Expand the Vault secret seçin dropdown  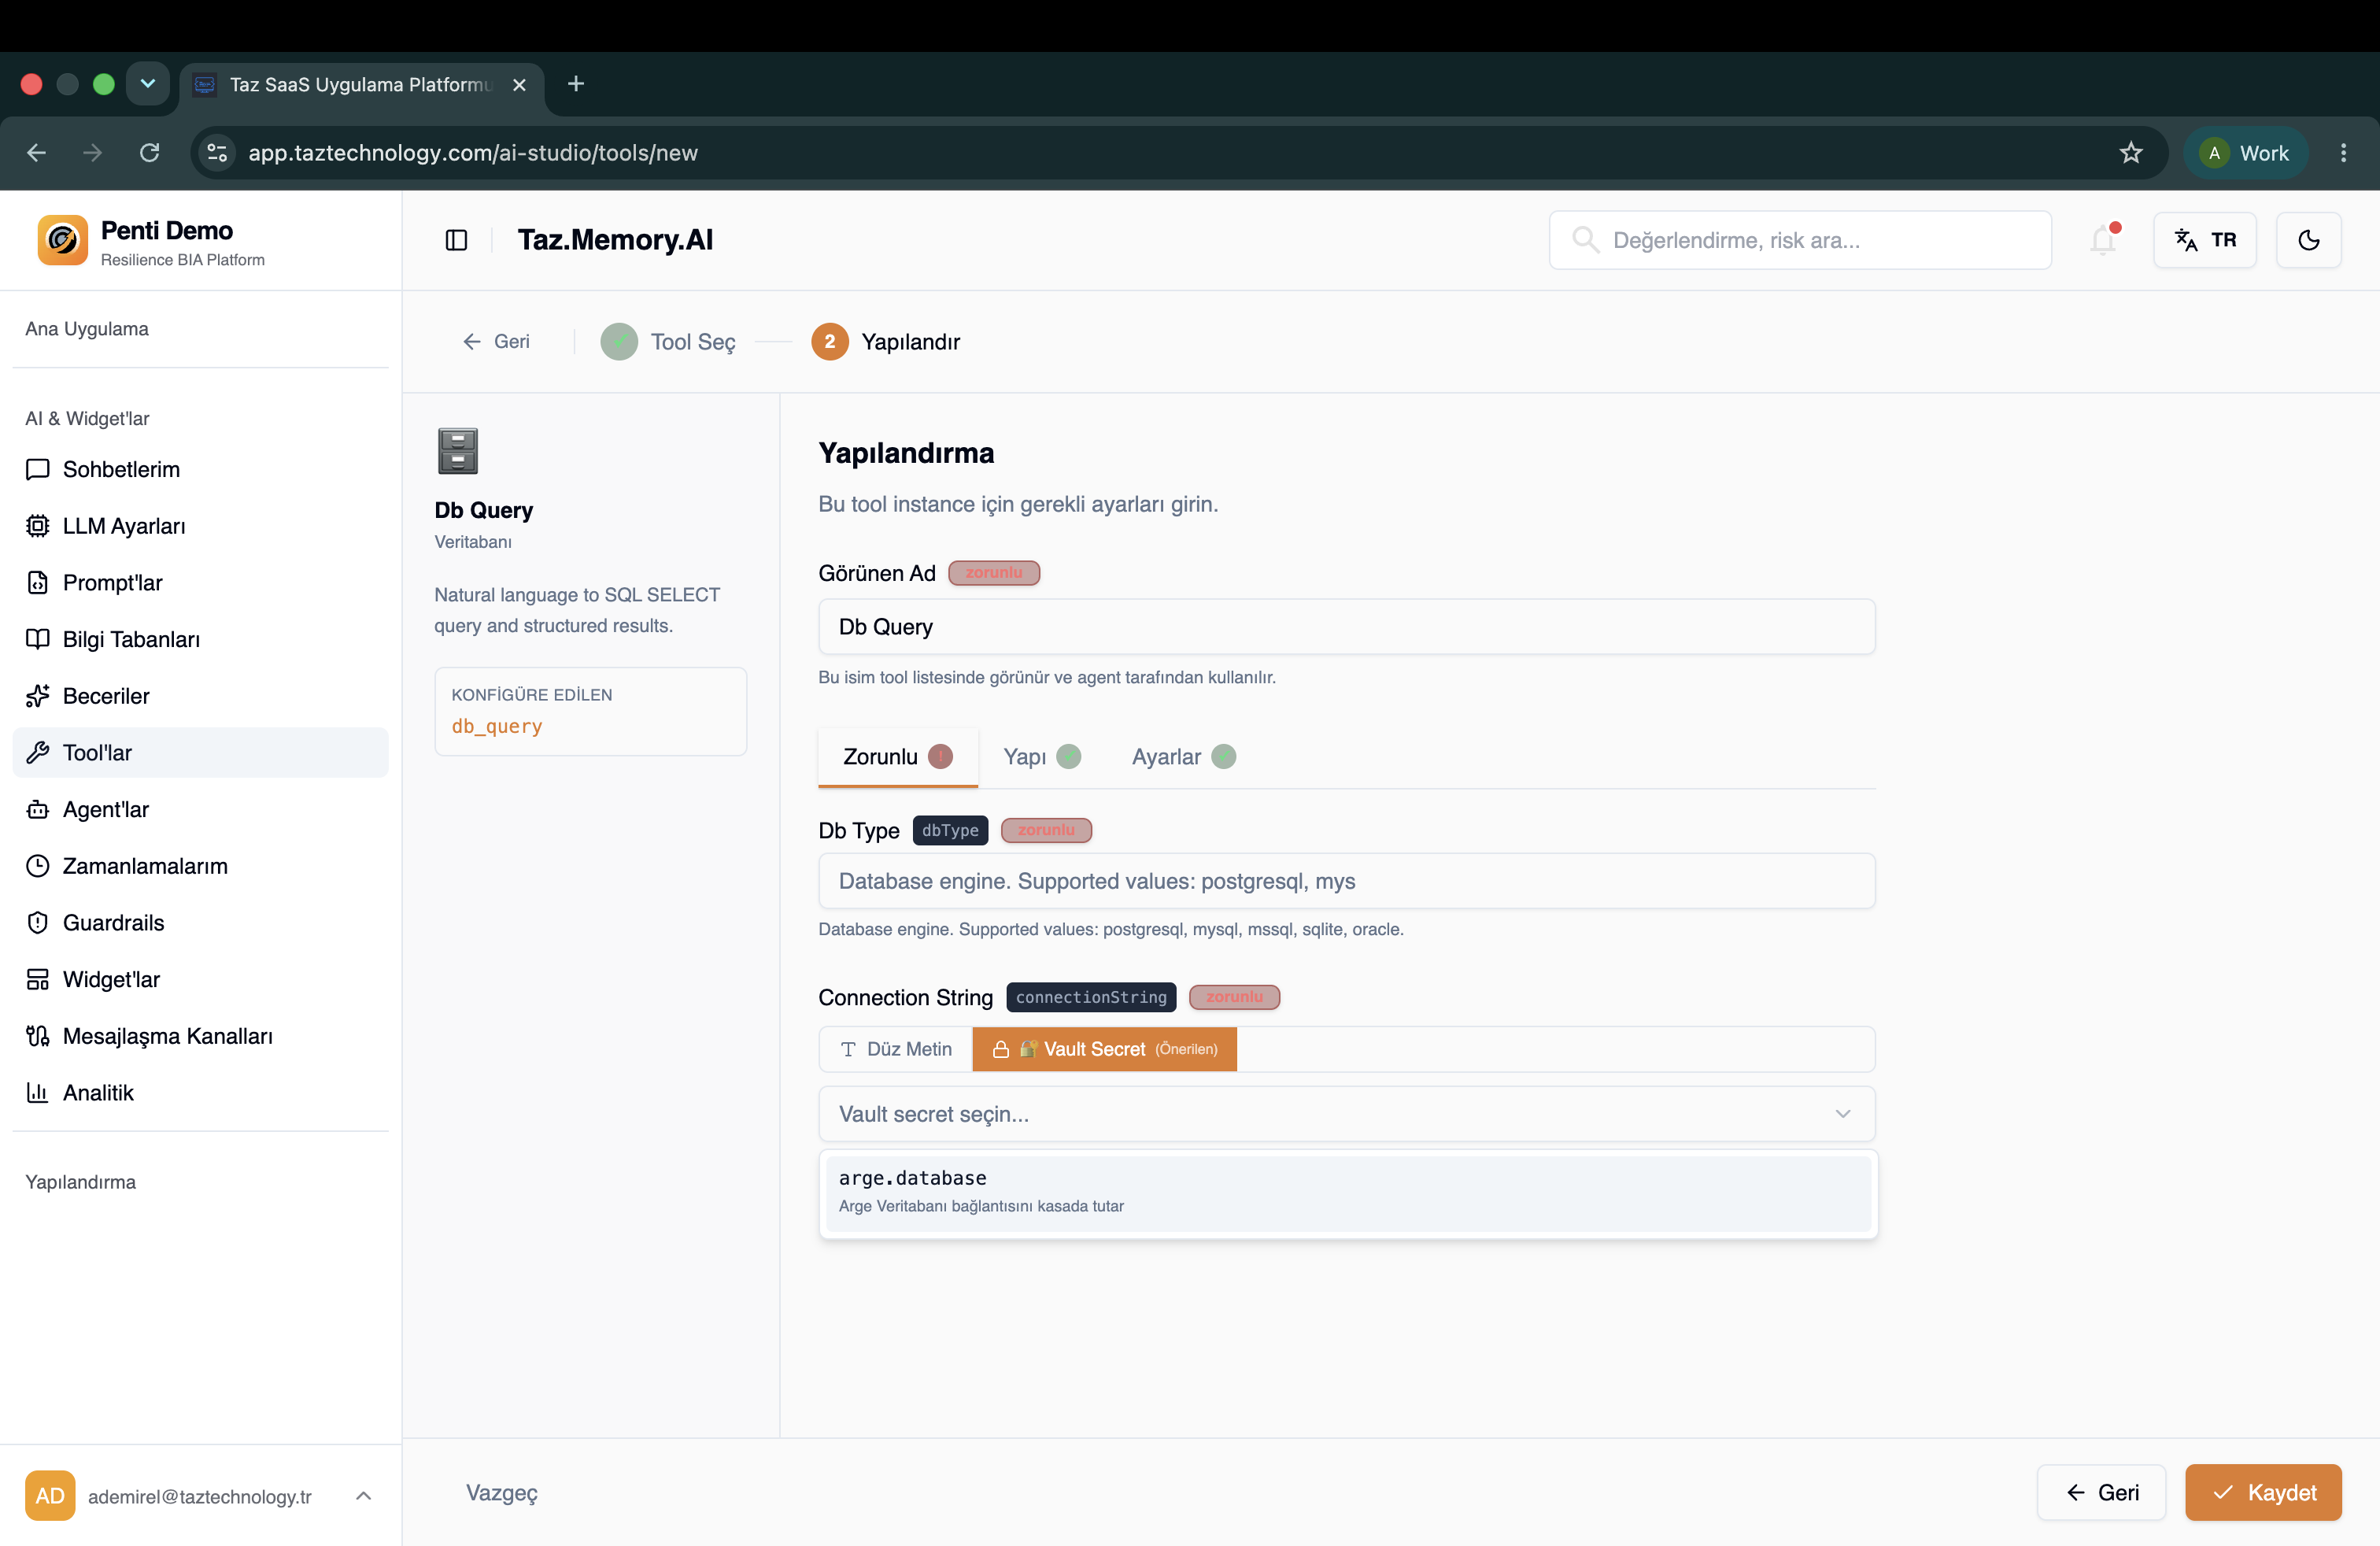pyautogui.click(x=1346, y=1114)
